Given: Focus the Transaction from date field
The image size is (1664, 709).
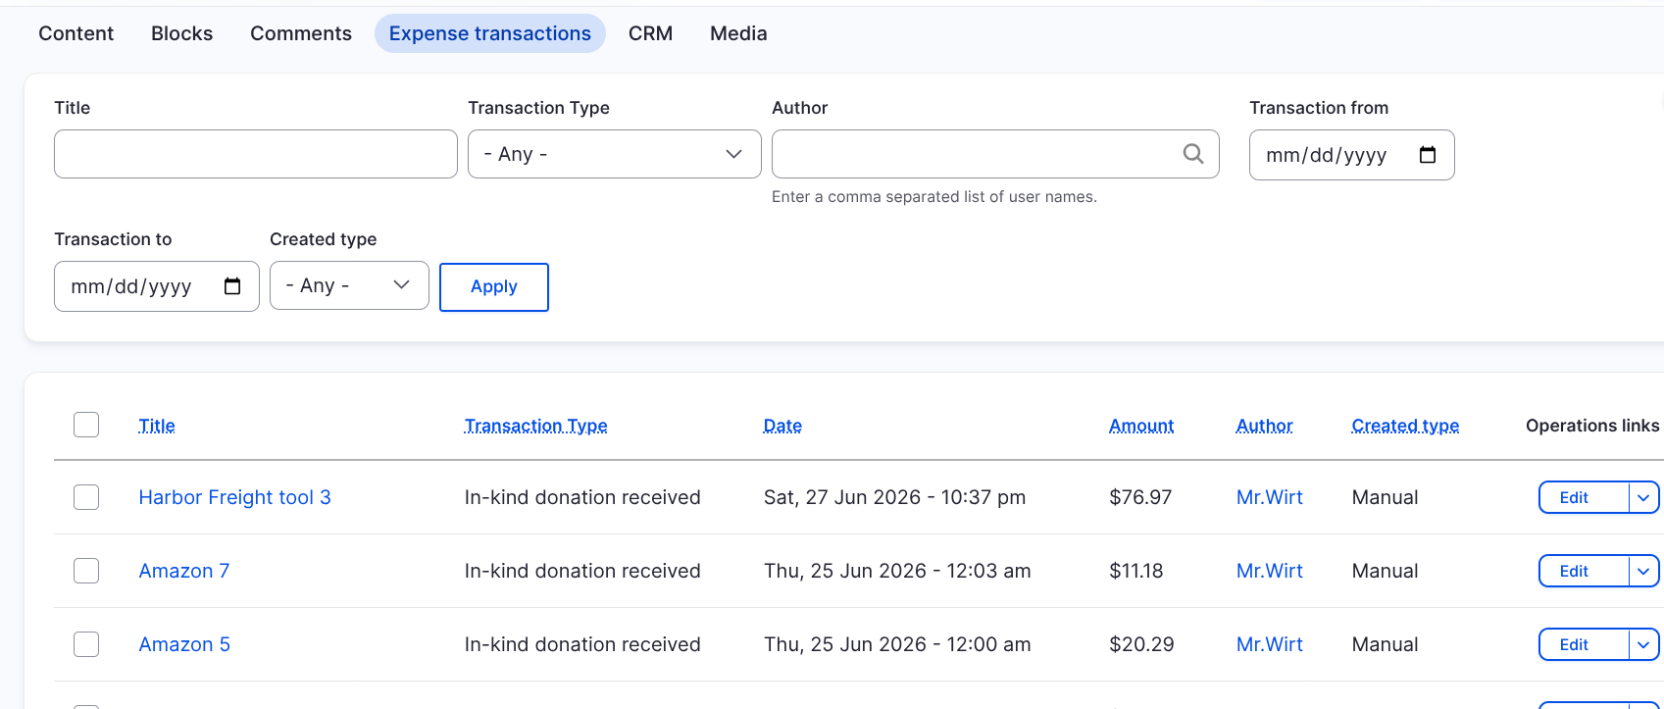Looking at the screenshot, I should pos(1352,155).
